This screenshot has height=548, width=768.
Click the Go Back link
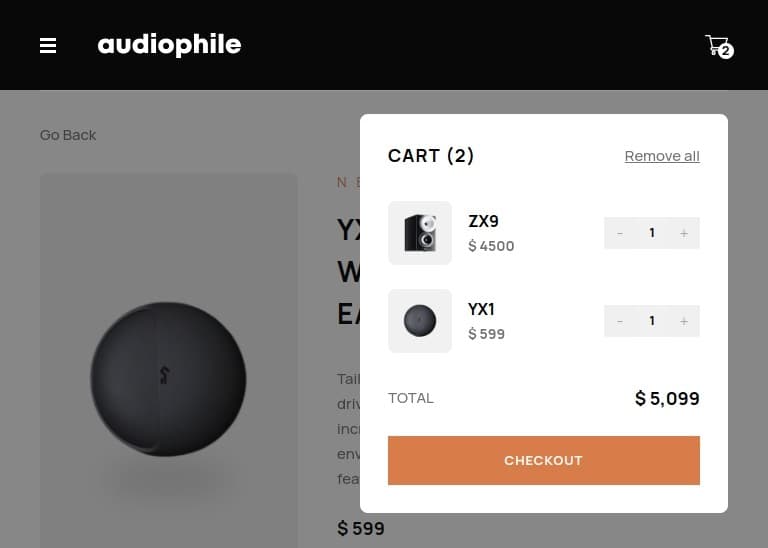click(x=68, y=135)
